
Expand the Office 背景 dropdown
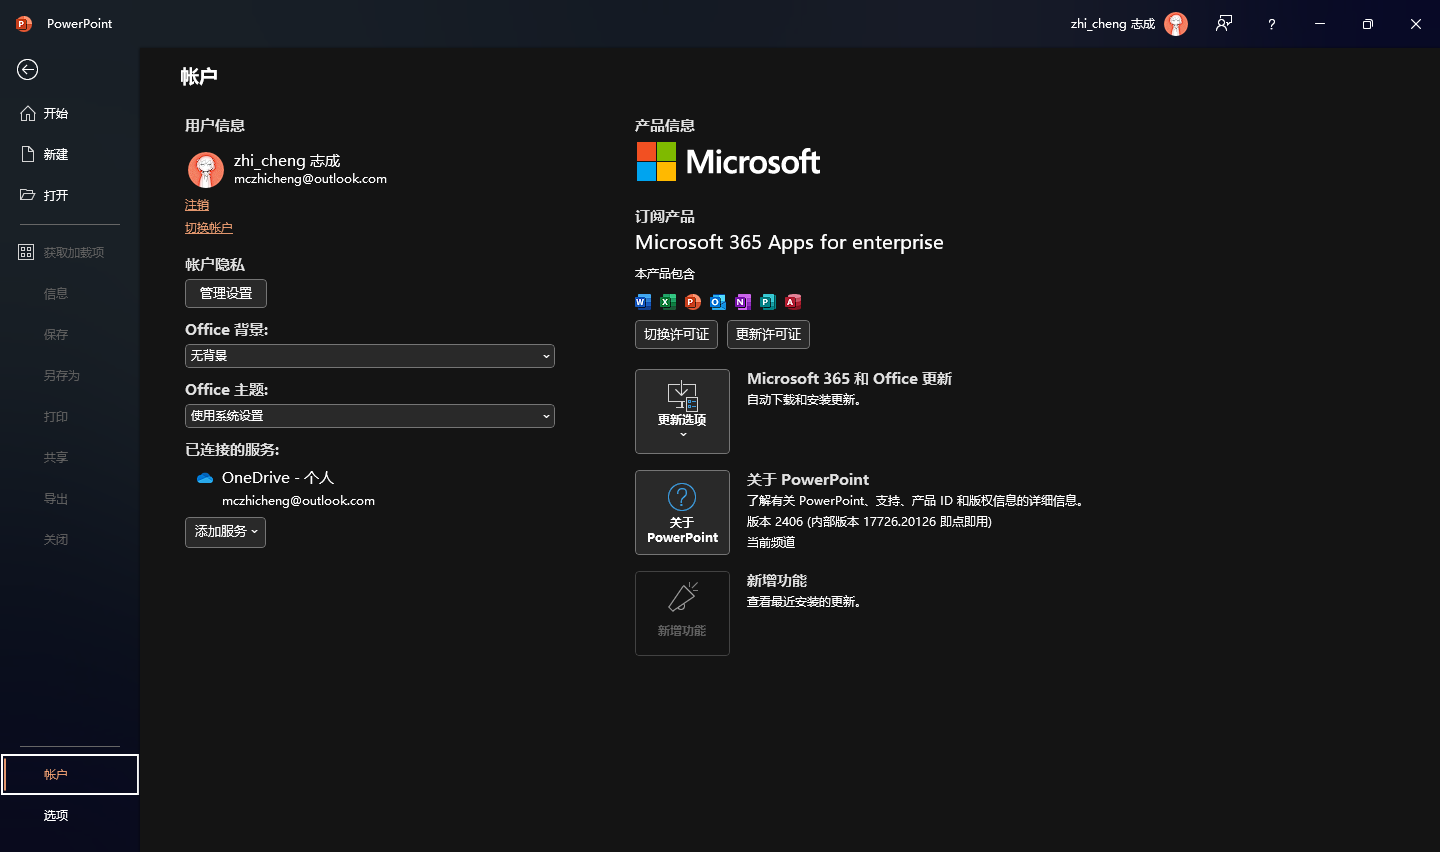(x=370, y=356)
